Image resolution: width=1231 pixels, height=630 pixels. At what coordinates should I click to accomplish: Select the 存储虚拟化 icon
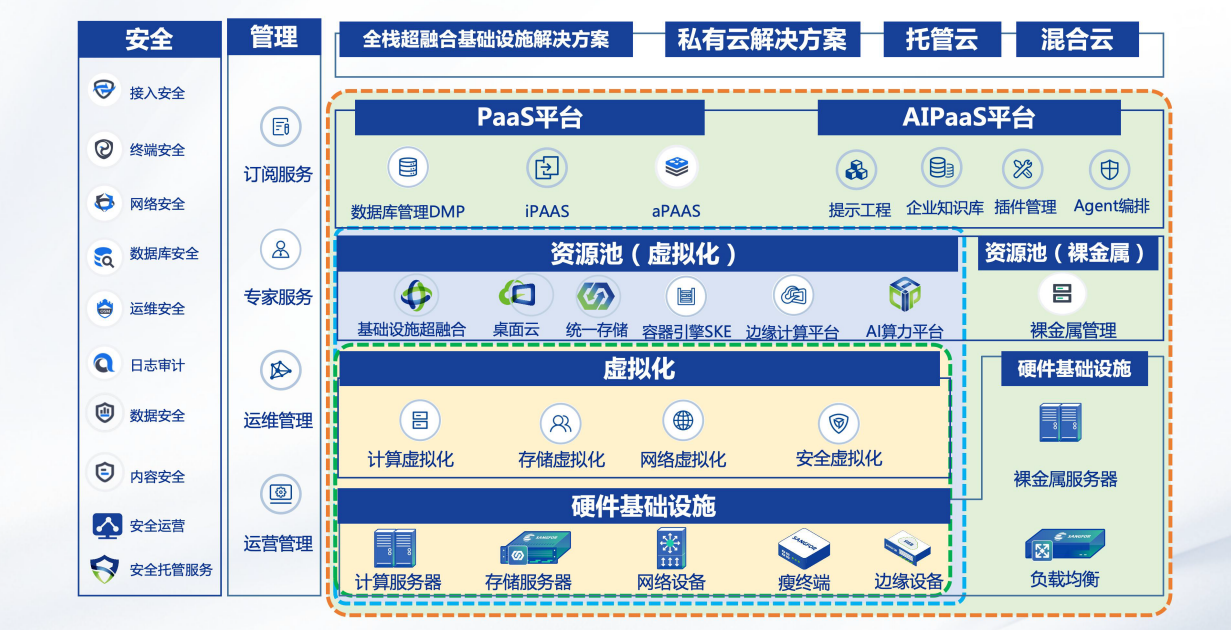tap(561, 424)
